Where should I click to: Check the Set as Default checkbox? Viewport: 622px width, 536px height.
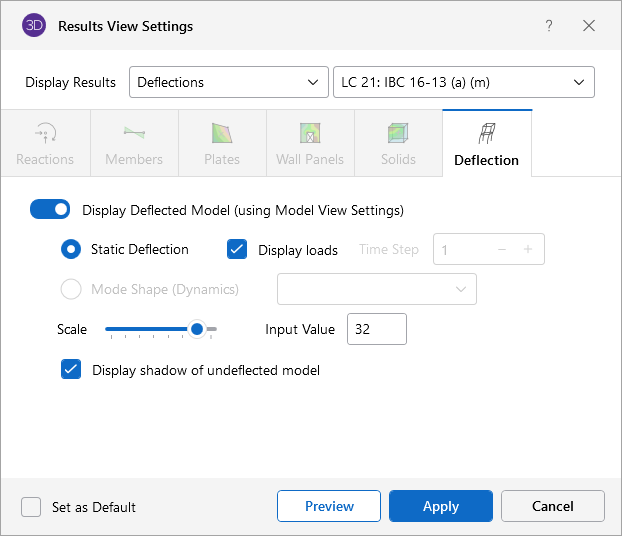pos(31,506)
